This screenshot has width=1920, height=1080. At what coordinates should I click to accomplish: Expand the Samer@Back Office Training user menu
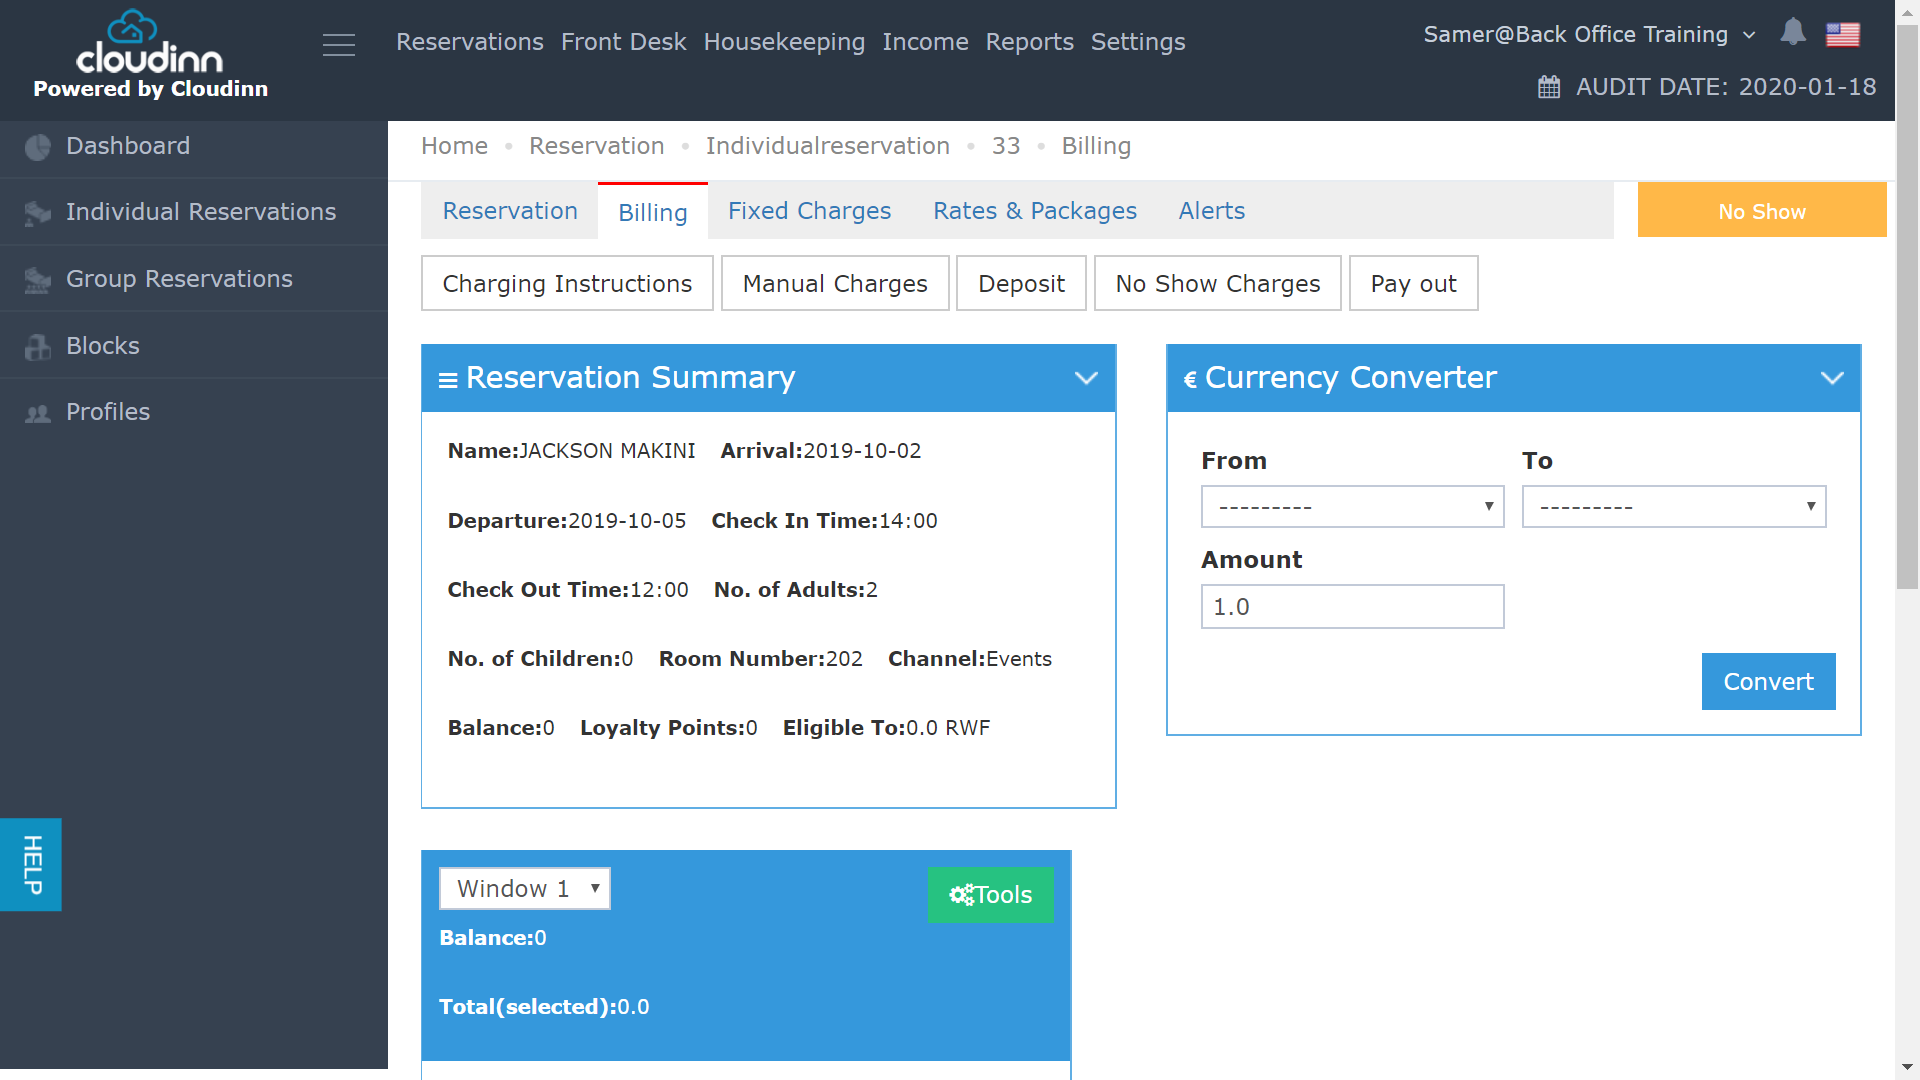1590,35
